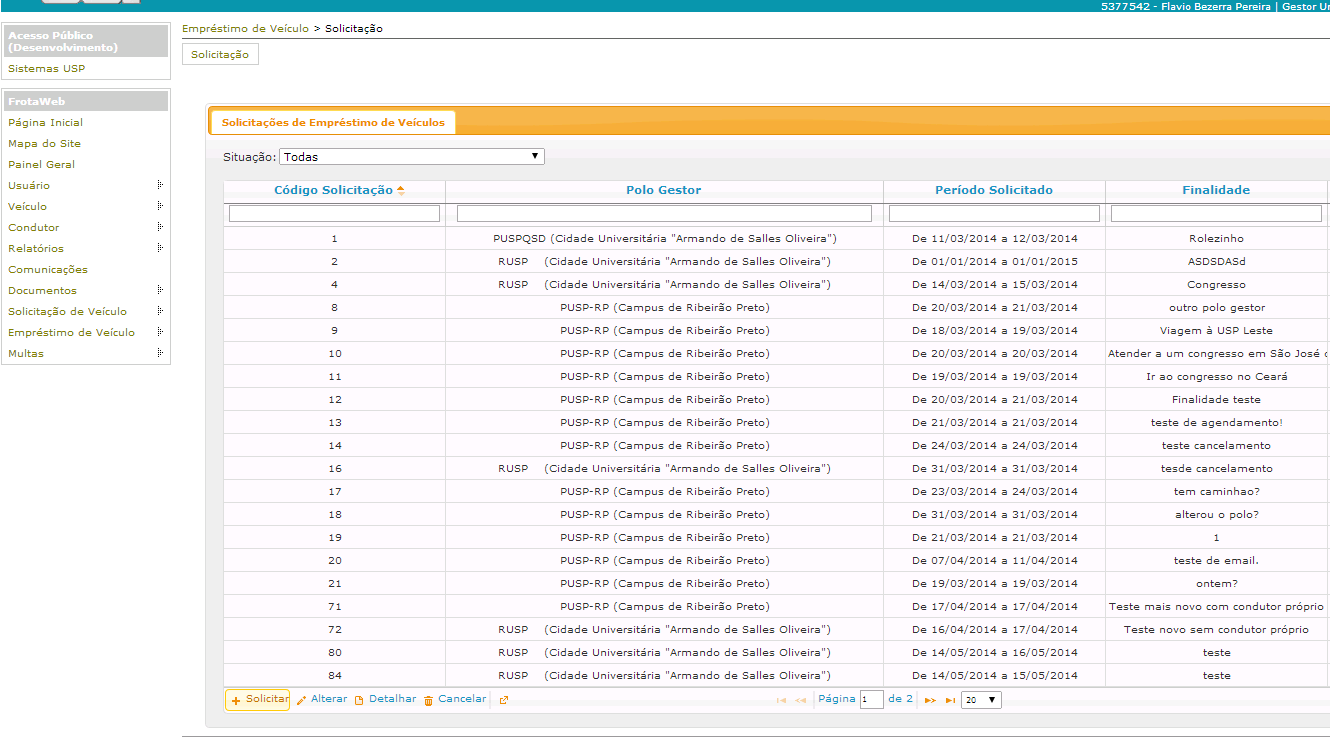Image resolution: width=1330 pixels, height=737 pixels.
Task: Go to previous page pager icon
Action: click(x=800, y=700)
